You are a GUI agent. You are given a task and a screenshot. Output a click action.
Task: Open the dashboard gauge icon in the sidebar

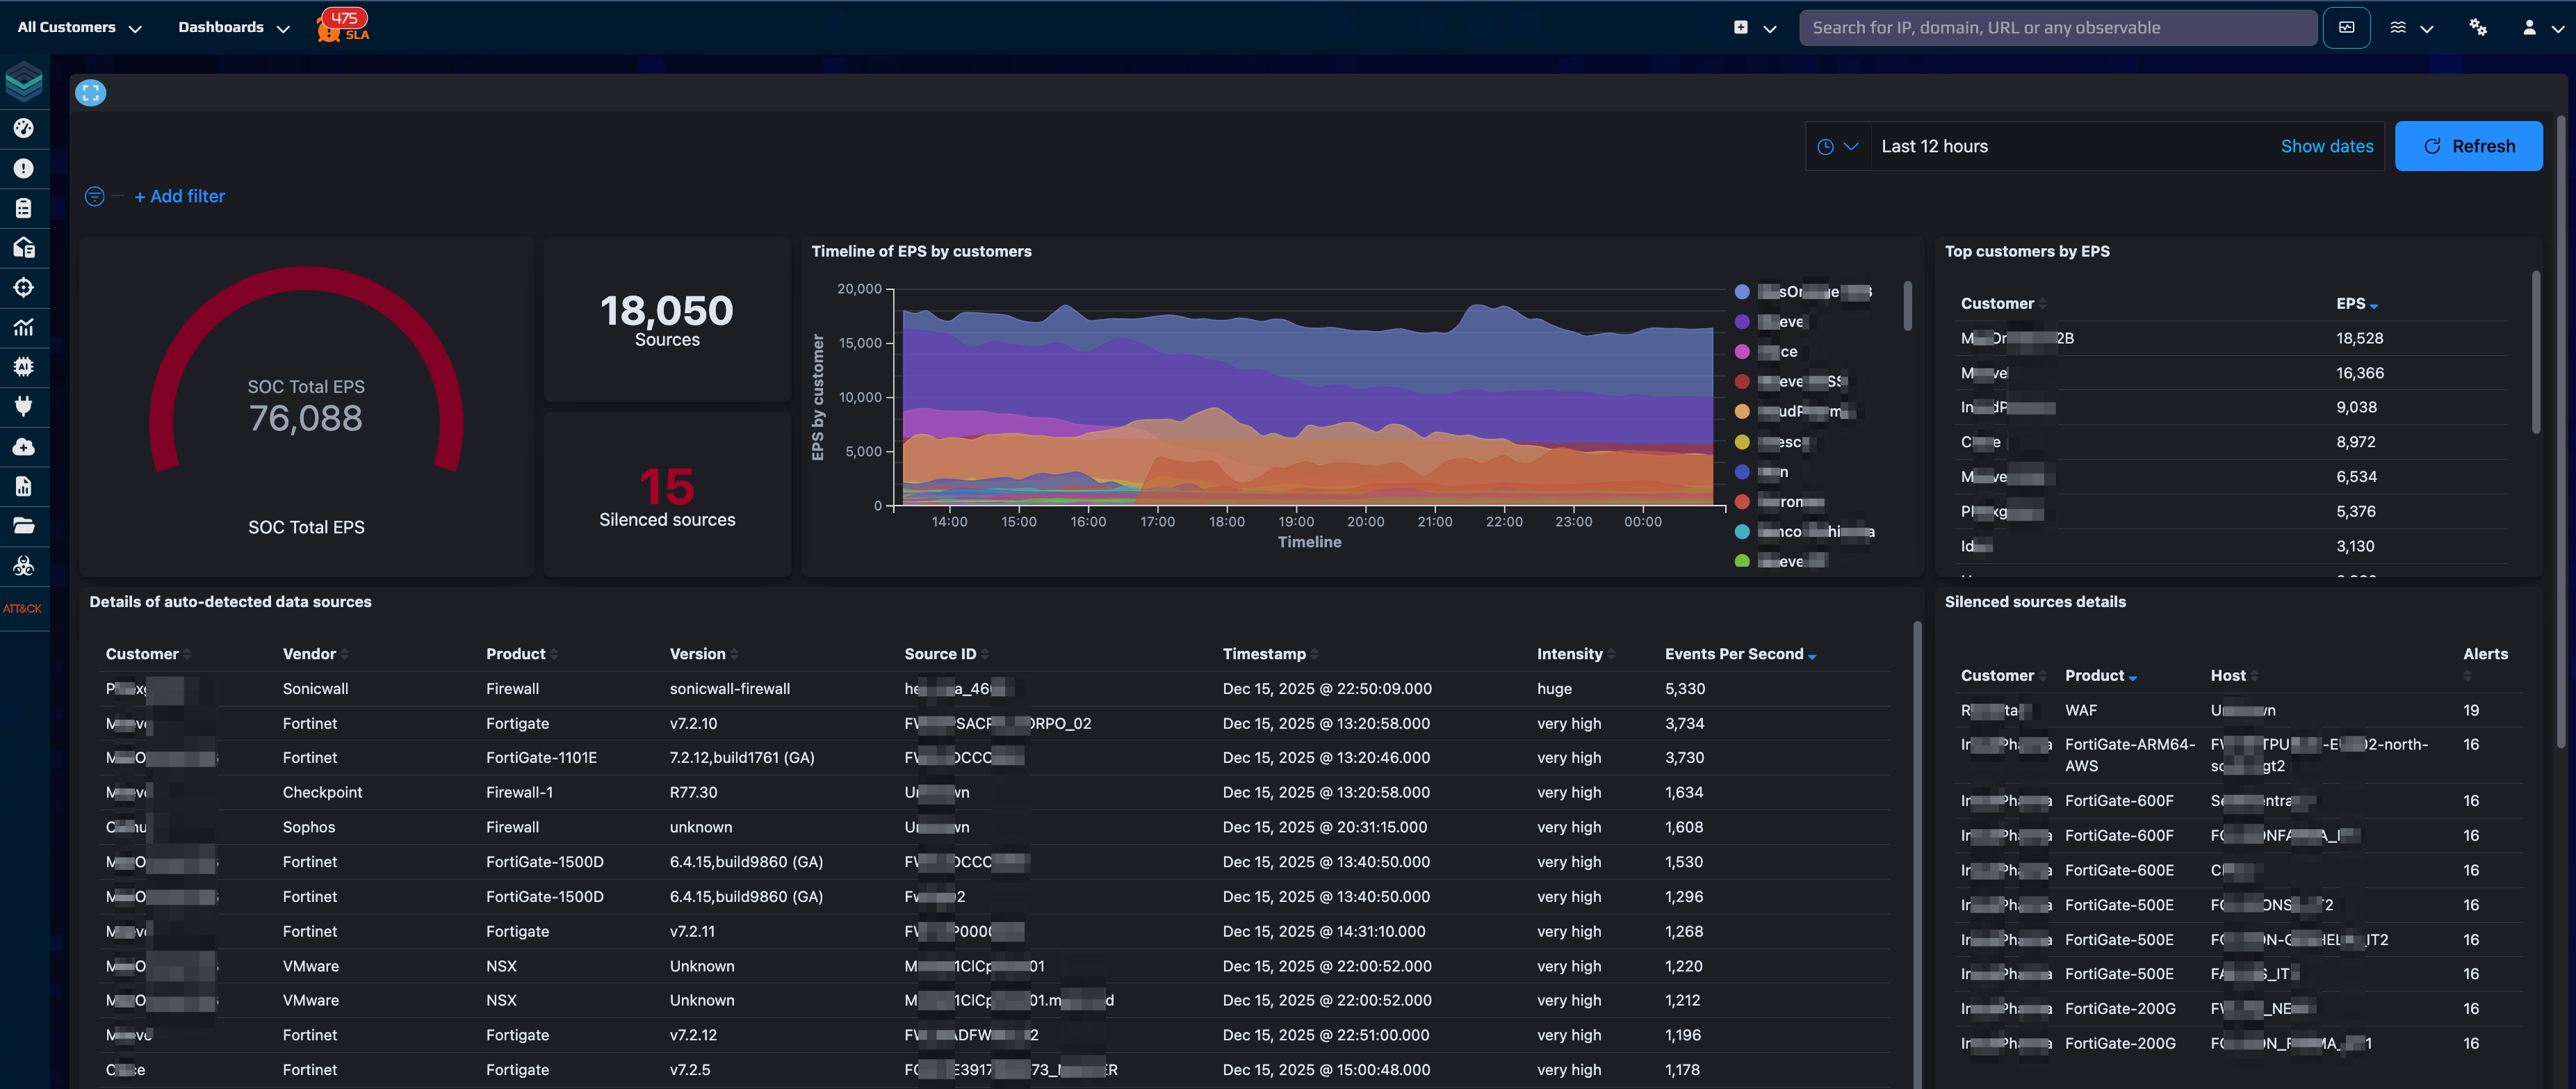[23, 128]
